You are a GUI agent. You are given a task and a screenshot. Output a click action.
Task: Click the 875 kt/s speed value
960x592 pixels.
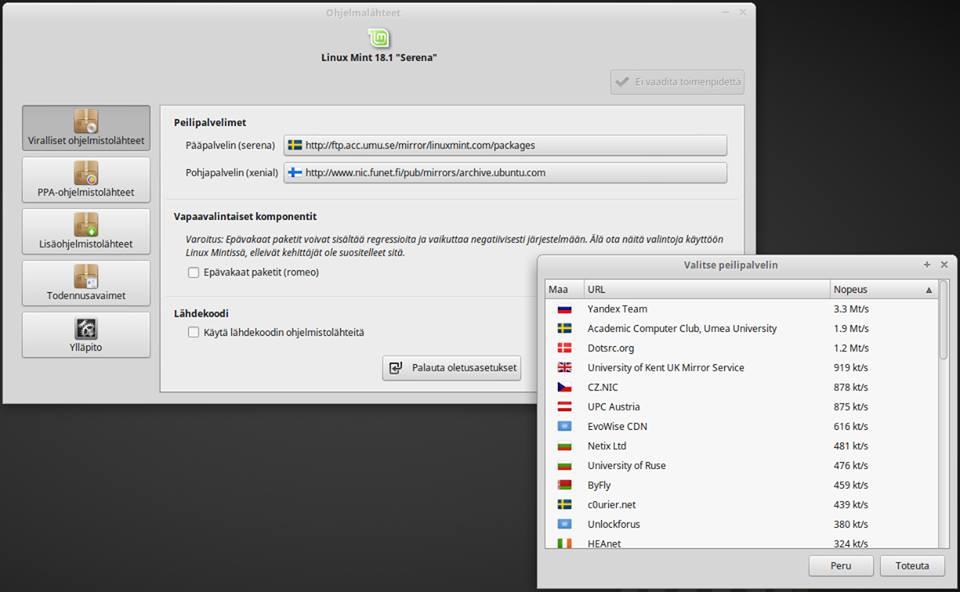tap(850, 407)
